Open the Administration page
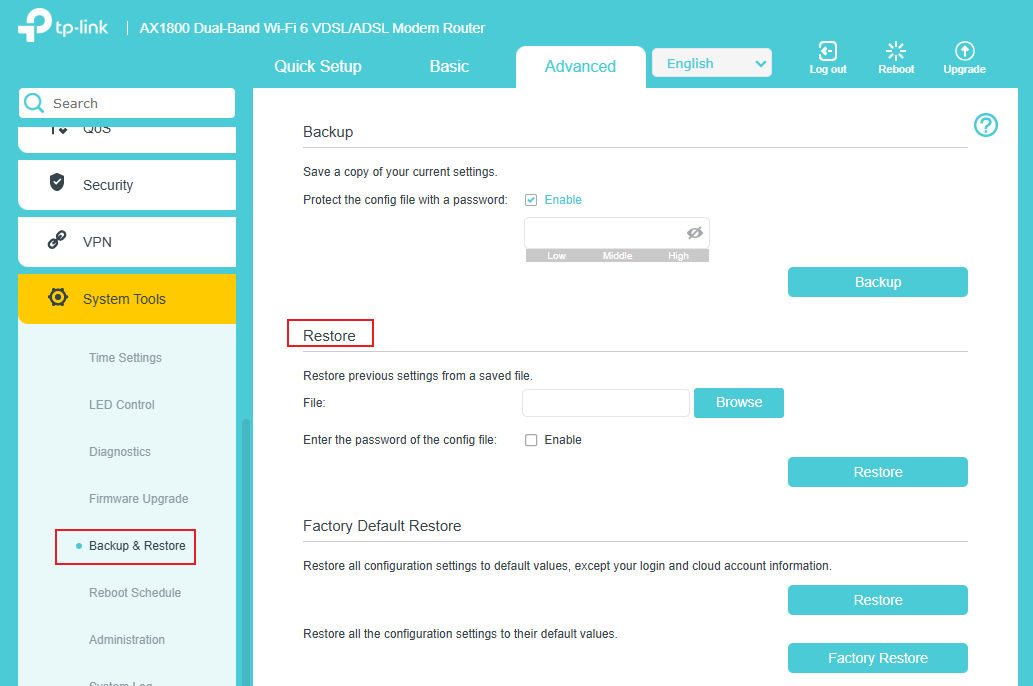 [127, 639]
